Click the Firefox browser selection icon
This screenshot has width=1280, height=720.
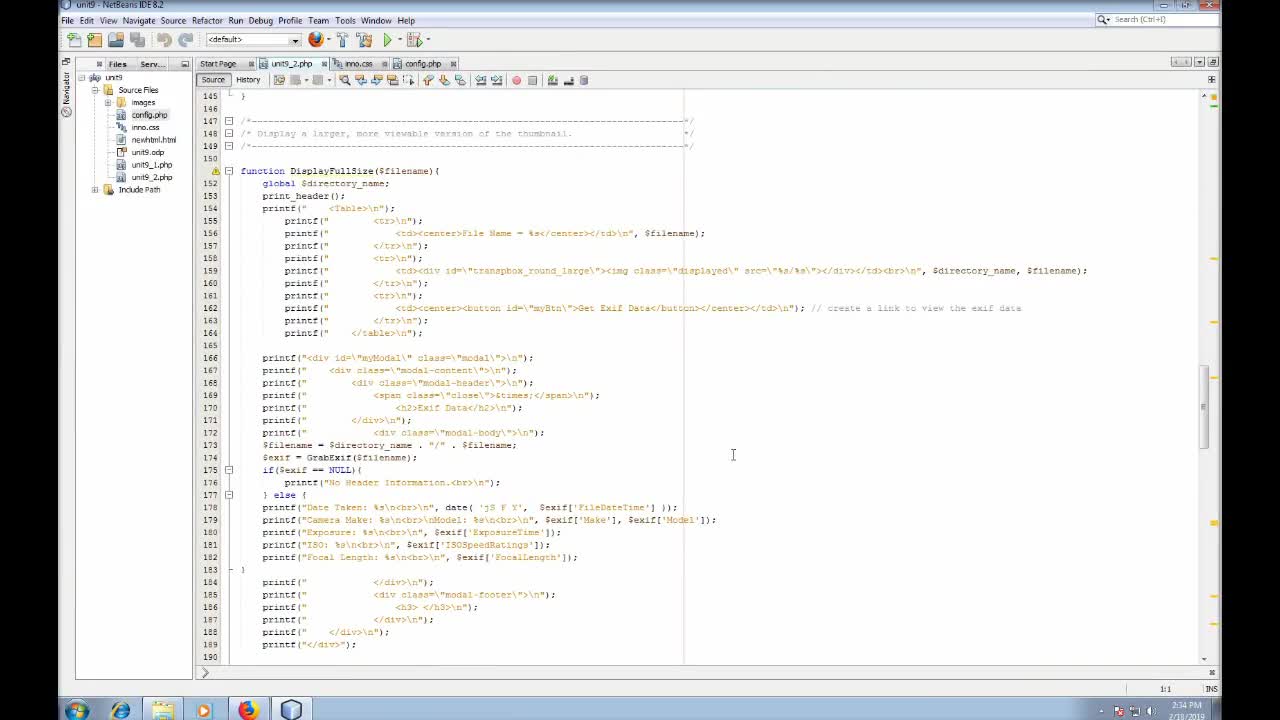click(316, 40)
